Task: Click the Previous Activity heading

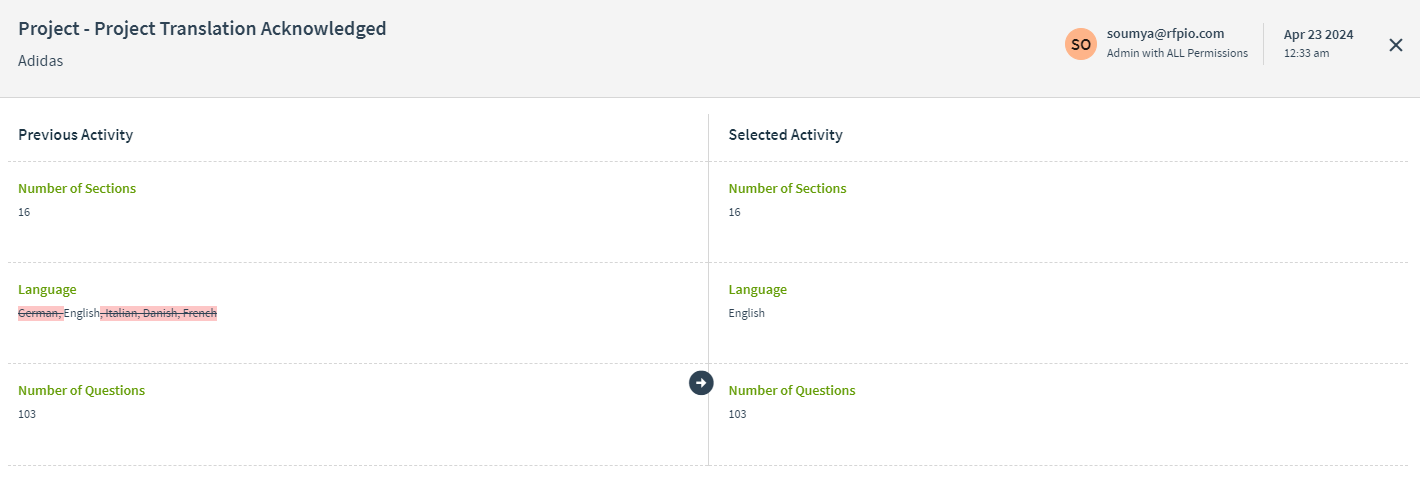Action: pyautogui.click(x=75, y=135)
